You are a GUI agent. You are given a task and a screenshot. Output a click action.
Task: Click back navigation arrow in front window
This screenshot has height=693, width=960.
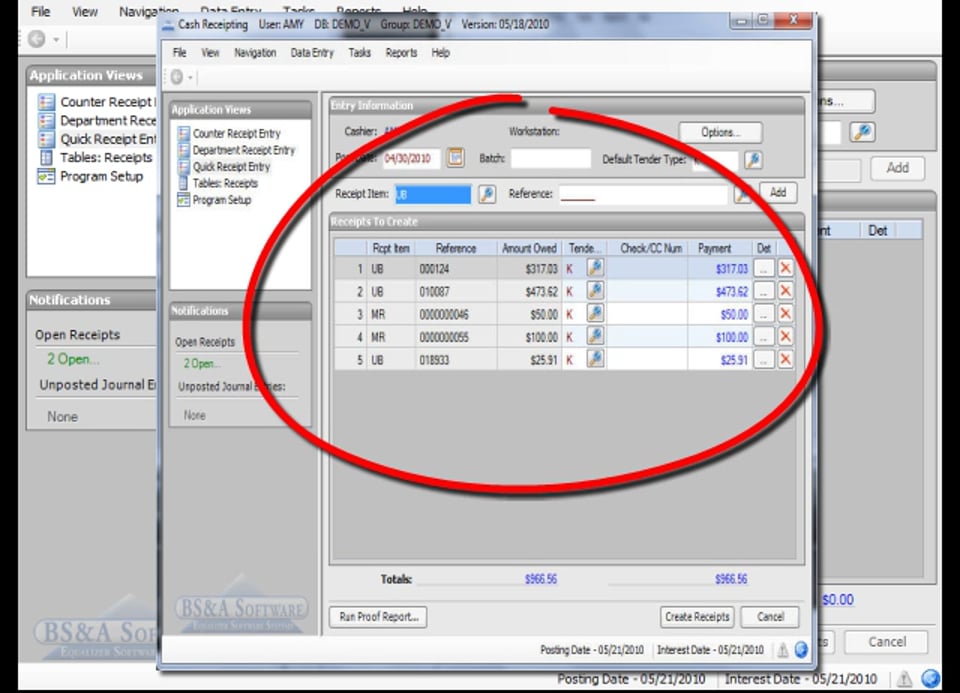click(177, 77)
